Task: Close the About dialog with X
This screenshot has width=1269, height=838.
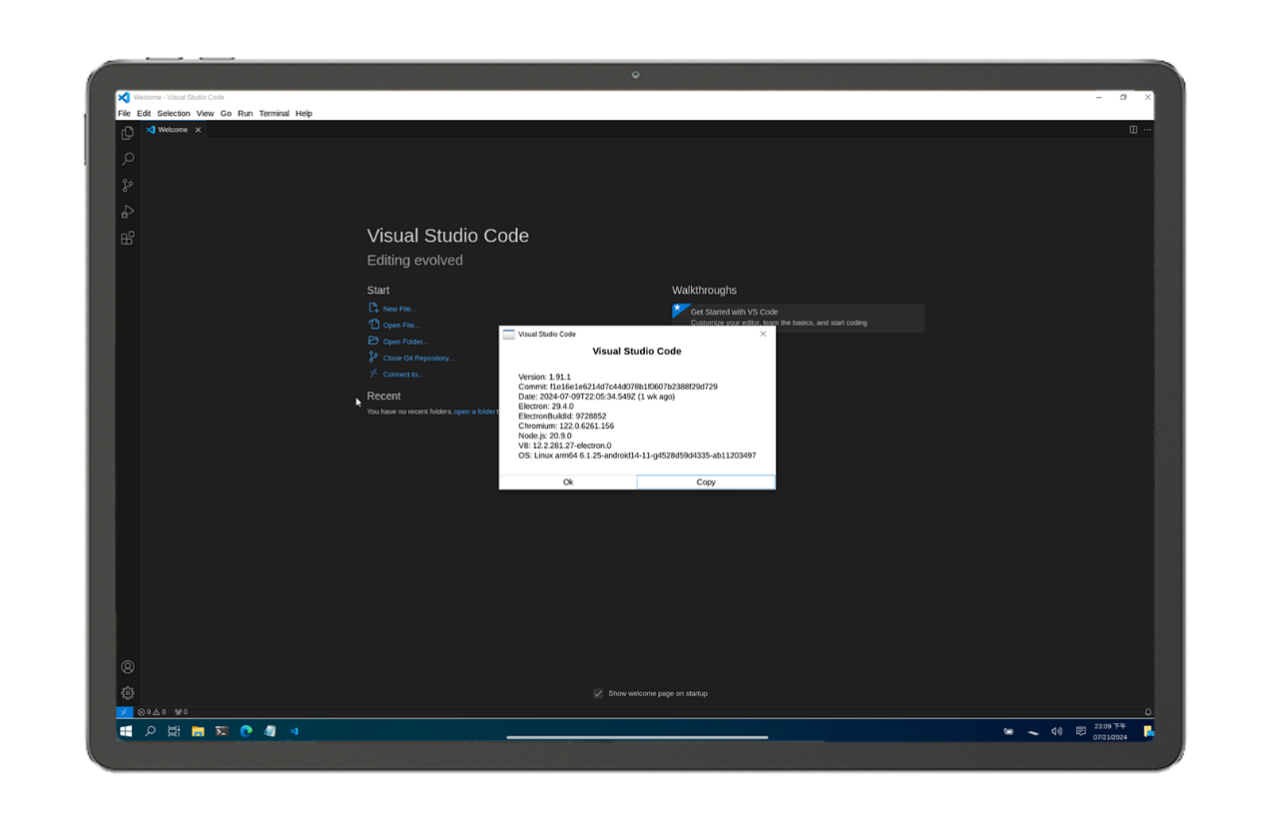Action: (763, 334)
